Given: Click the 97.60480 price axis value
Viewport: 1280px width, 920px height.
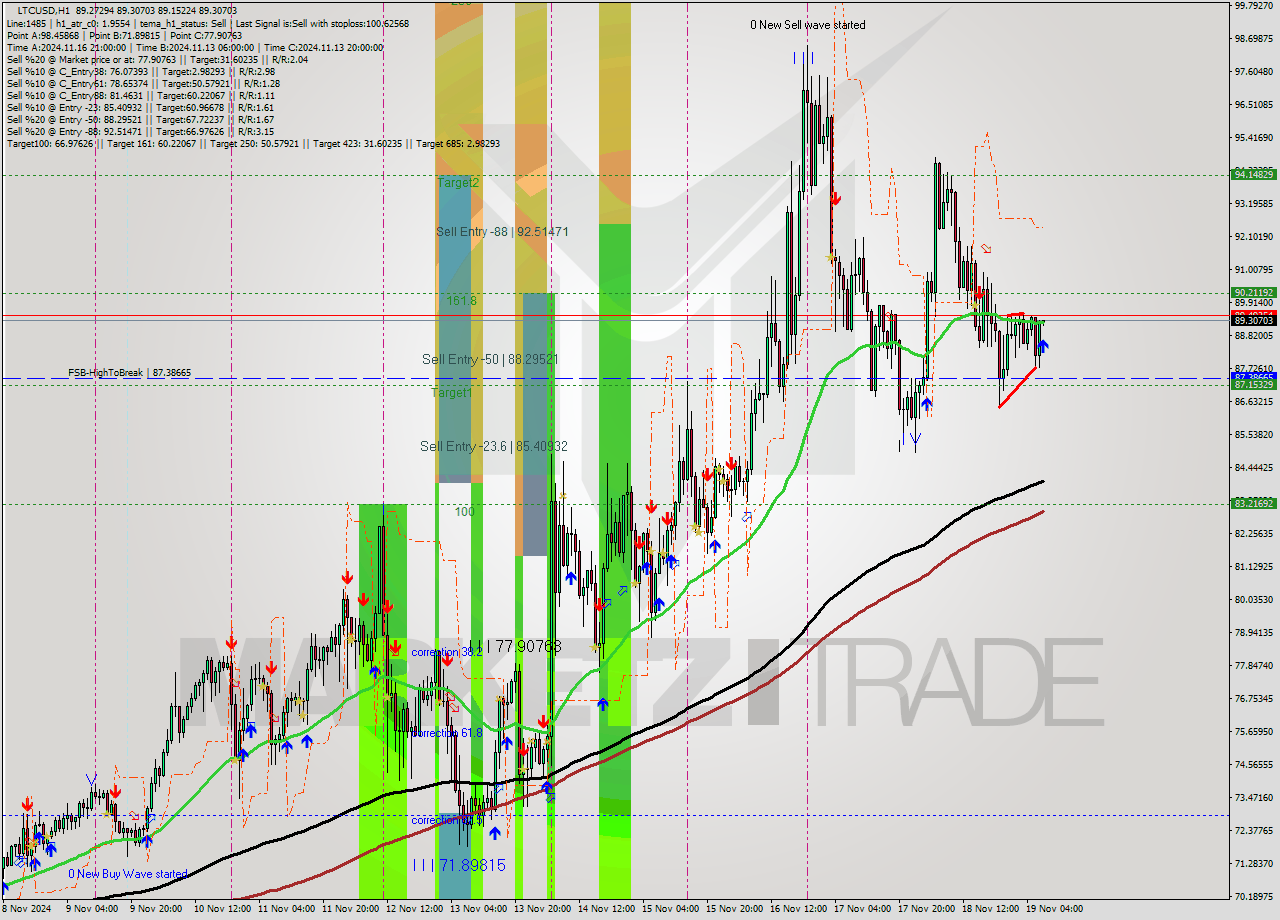Looking at the screenshot, I should point(1253,72).
